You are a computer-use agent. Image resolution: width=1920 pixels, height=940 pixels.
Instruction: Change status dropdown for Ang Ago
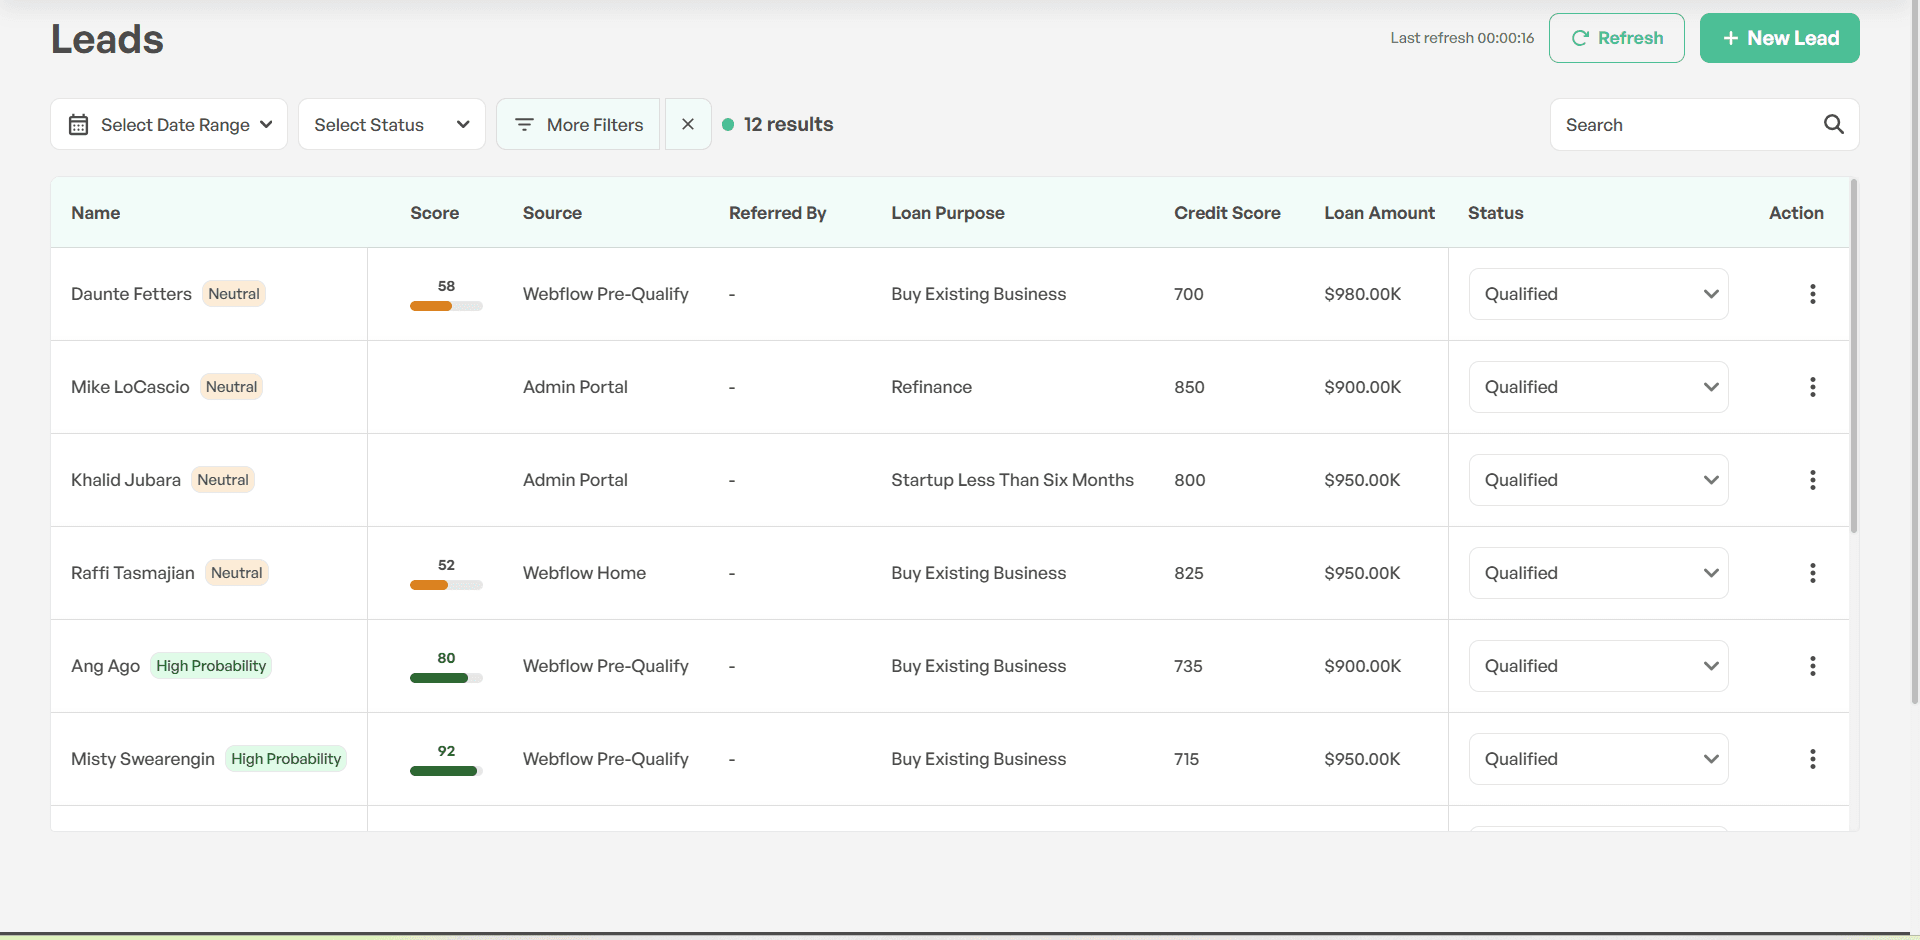[x=1598, y=666]
